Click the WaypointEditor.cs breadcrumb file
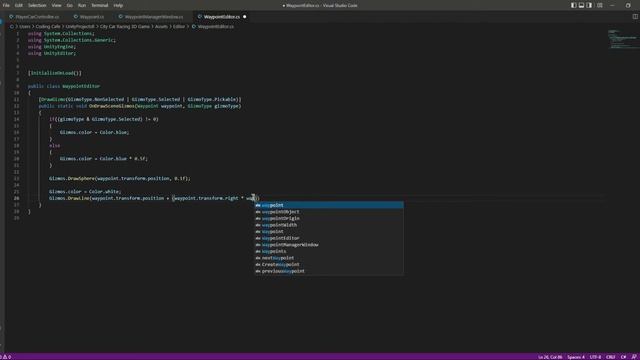Image resolution: width=640 pixels, height=360 pixels. [x=216, y=27]
